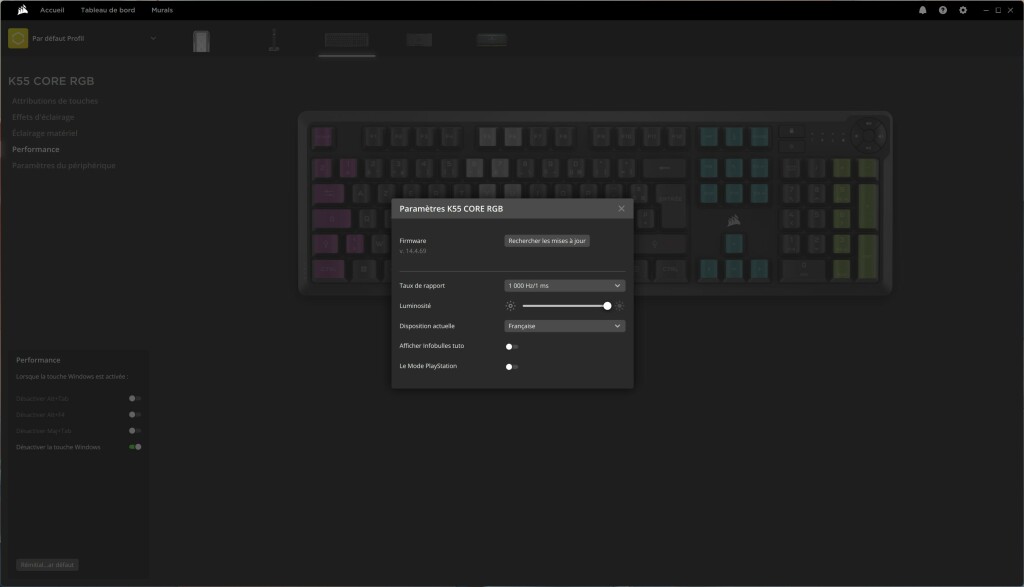Viewport: 1024px width, 587px height.
Task: Turn on Afficher infobulles tuto
Action: [511, 346]
